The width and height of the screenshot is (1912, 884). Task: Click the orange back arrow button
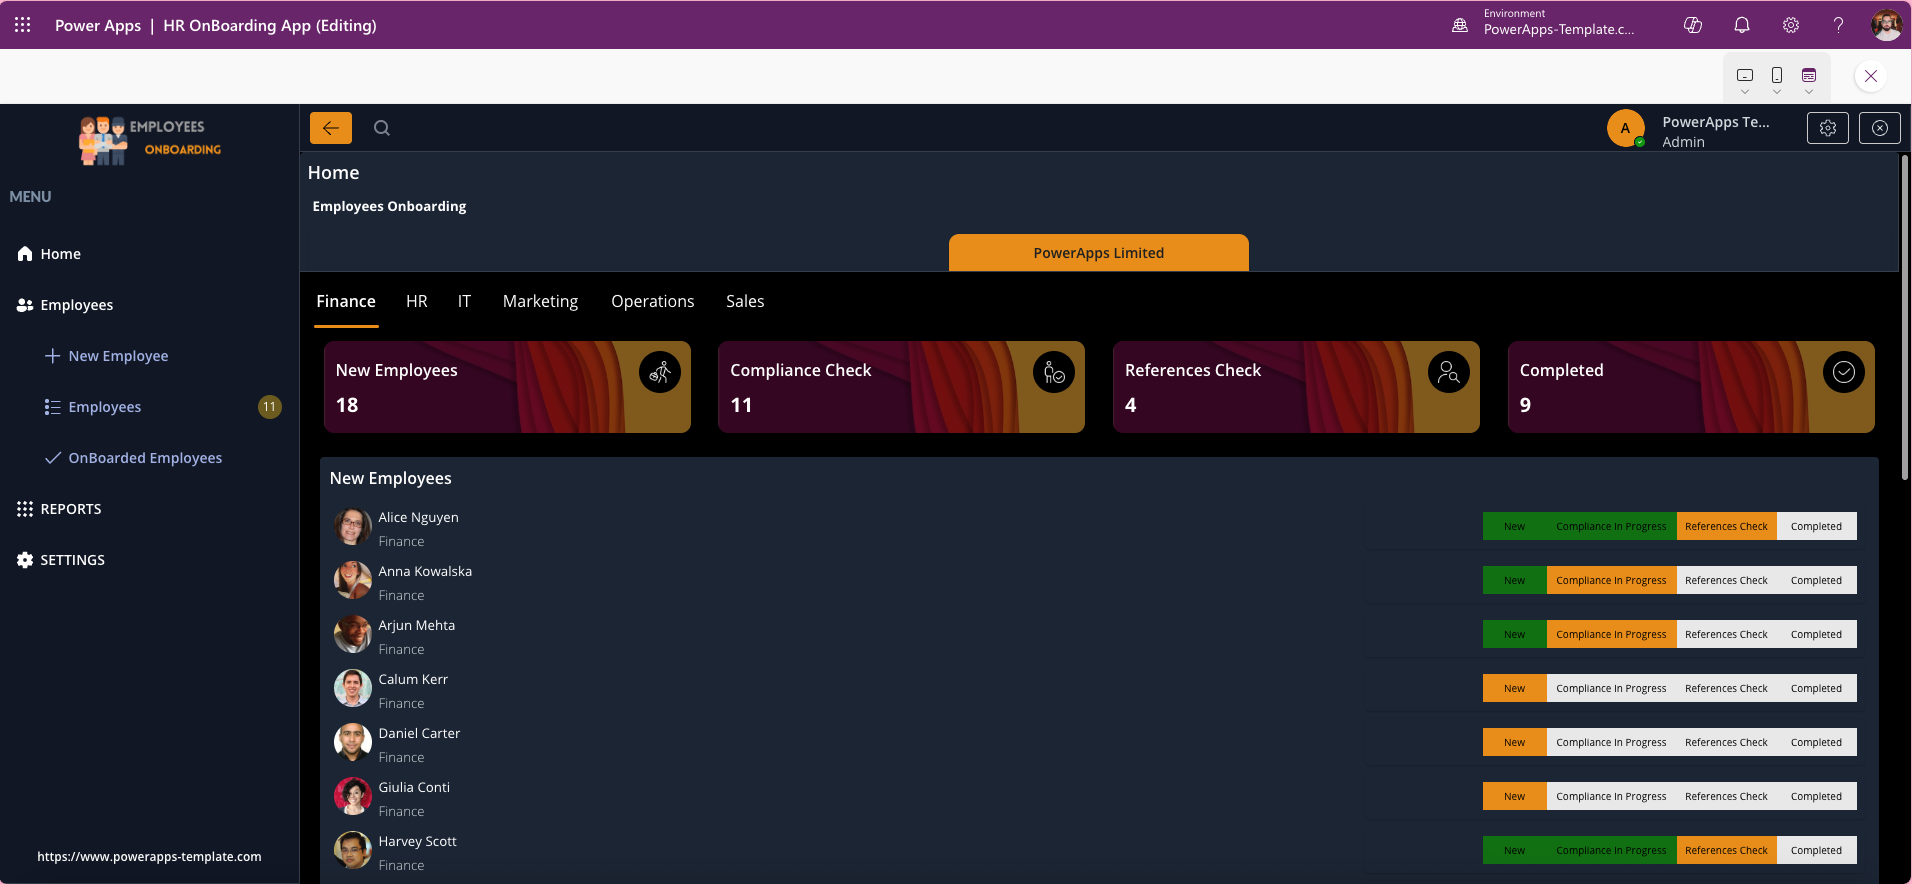coord(330,128)
